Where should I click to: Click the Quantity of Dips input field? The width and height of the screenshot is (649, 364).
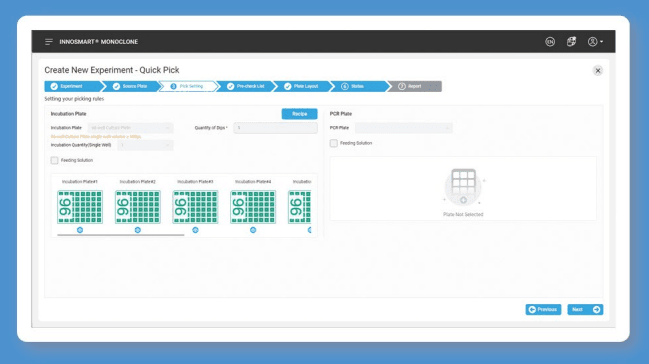click(275, 128)
